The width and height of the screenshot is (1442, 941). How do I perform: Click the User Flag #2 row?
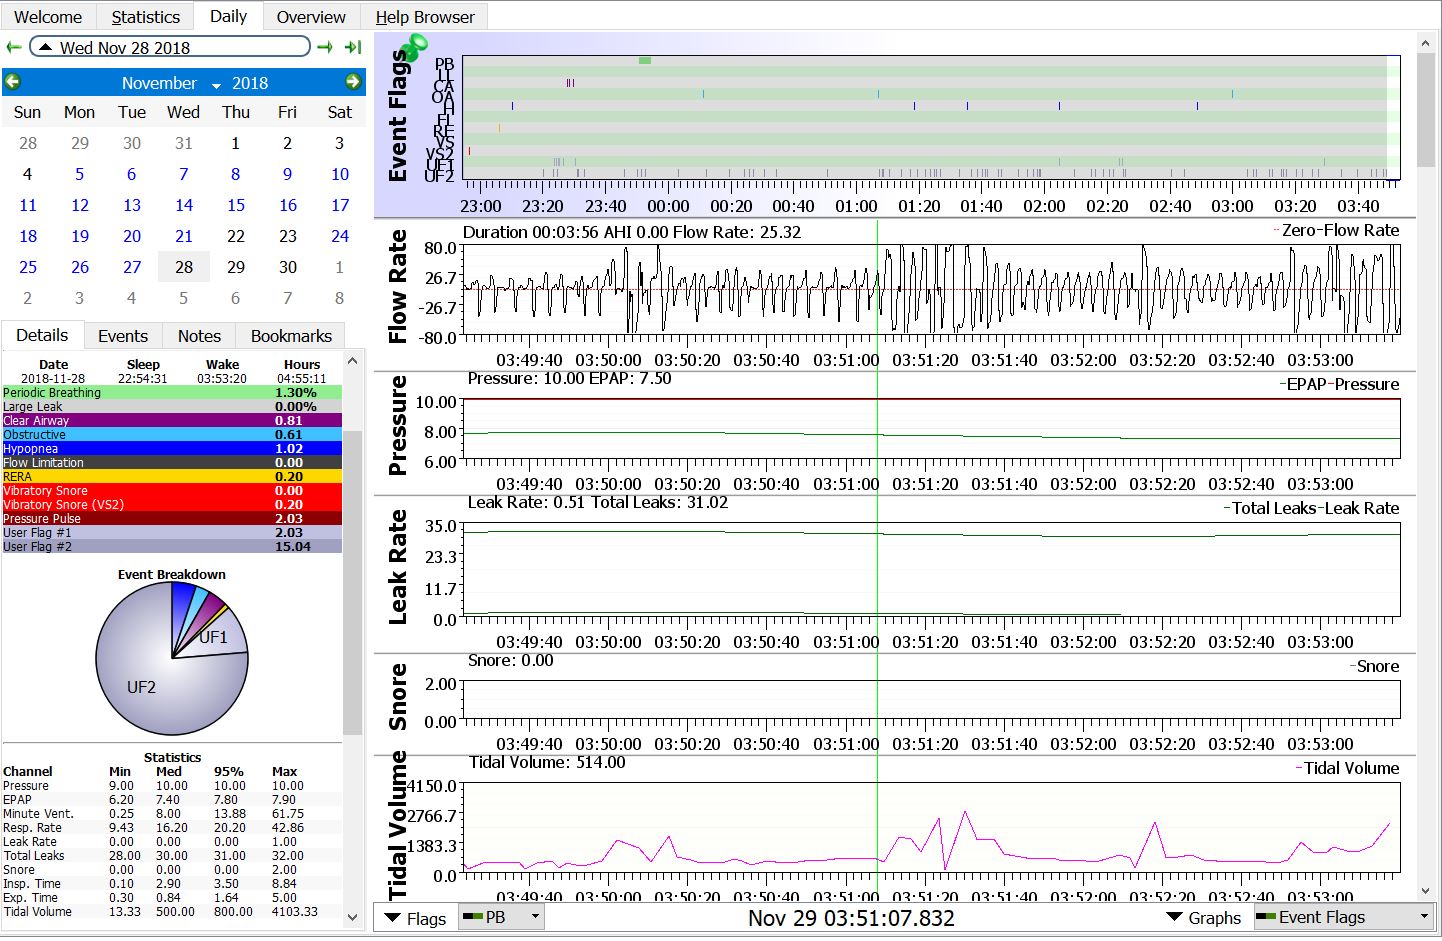pos(172,547)
